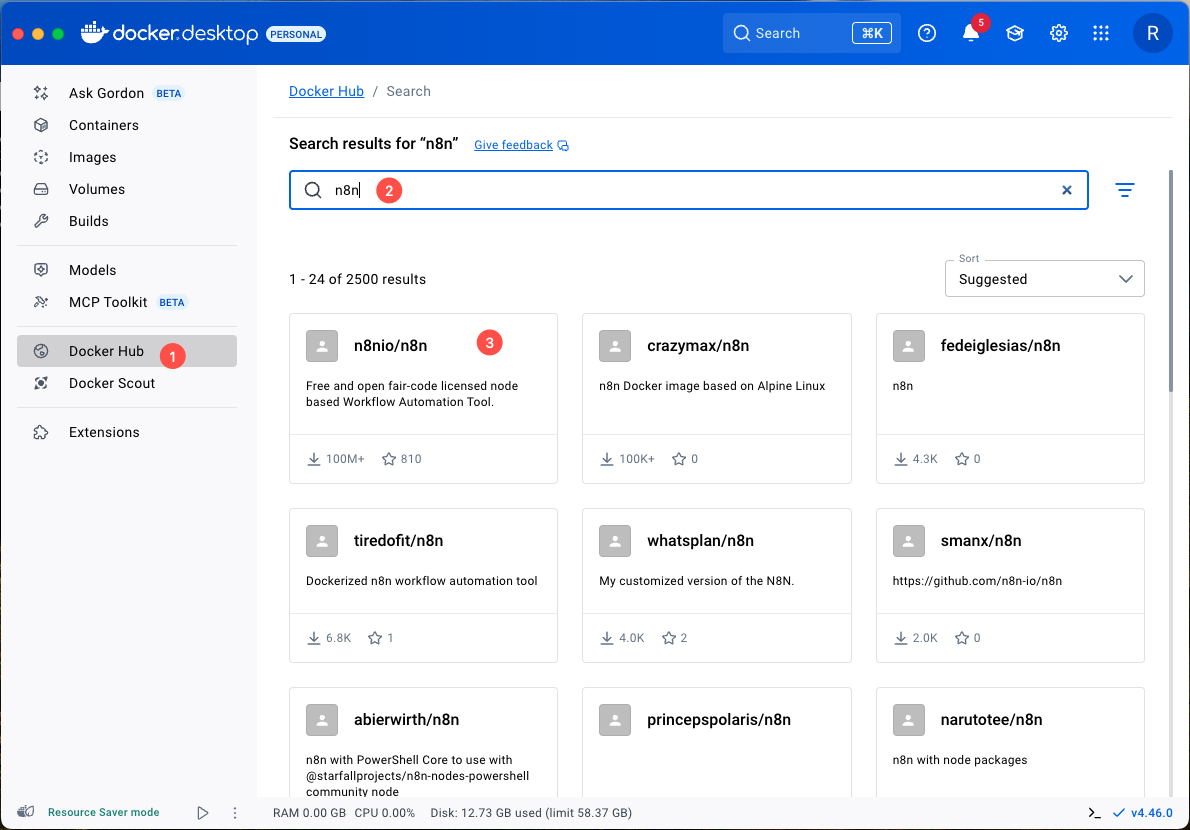Open the apps grid icon
Image resolution: width=1190 pixels, height=830 pixels.
click(1101, 33)
